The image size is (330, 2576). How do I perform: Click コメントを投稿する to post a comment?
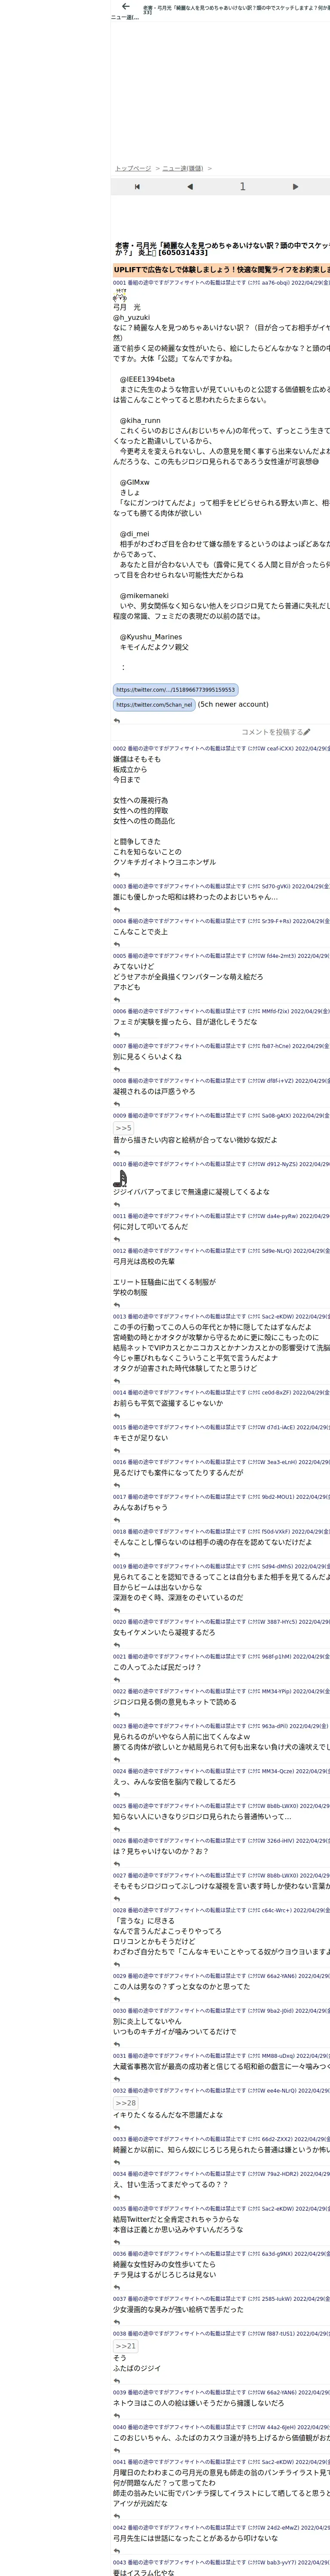271,732
